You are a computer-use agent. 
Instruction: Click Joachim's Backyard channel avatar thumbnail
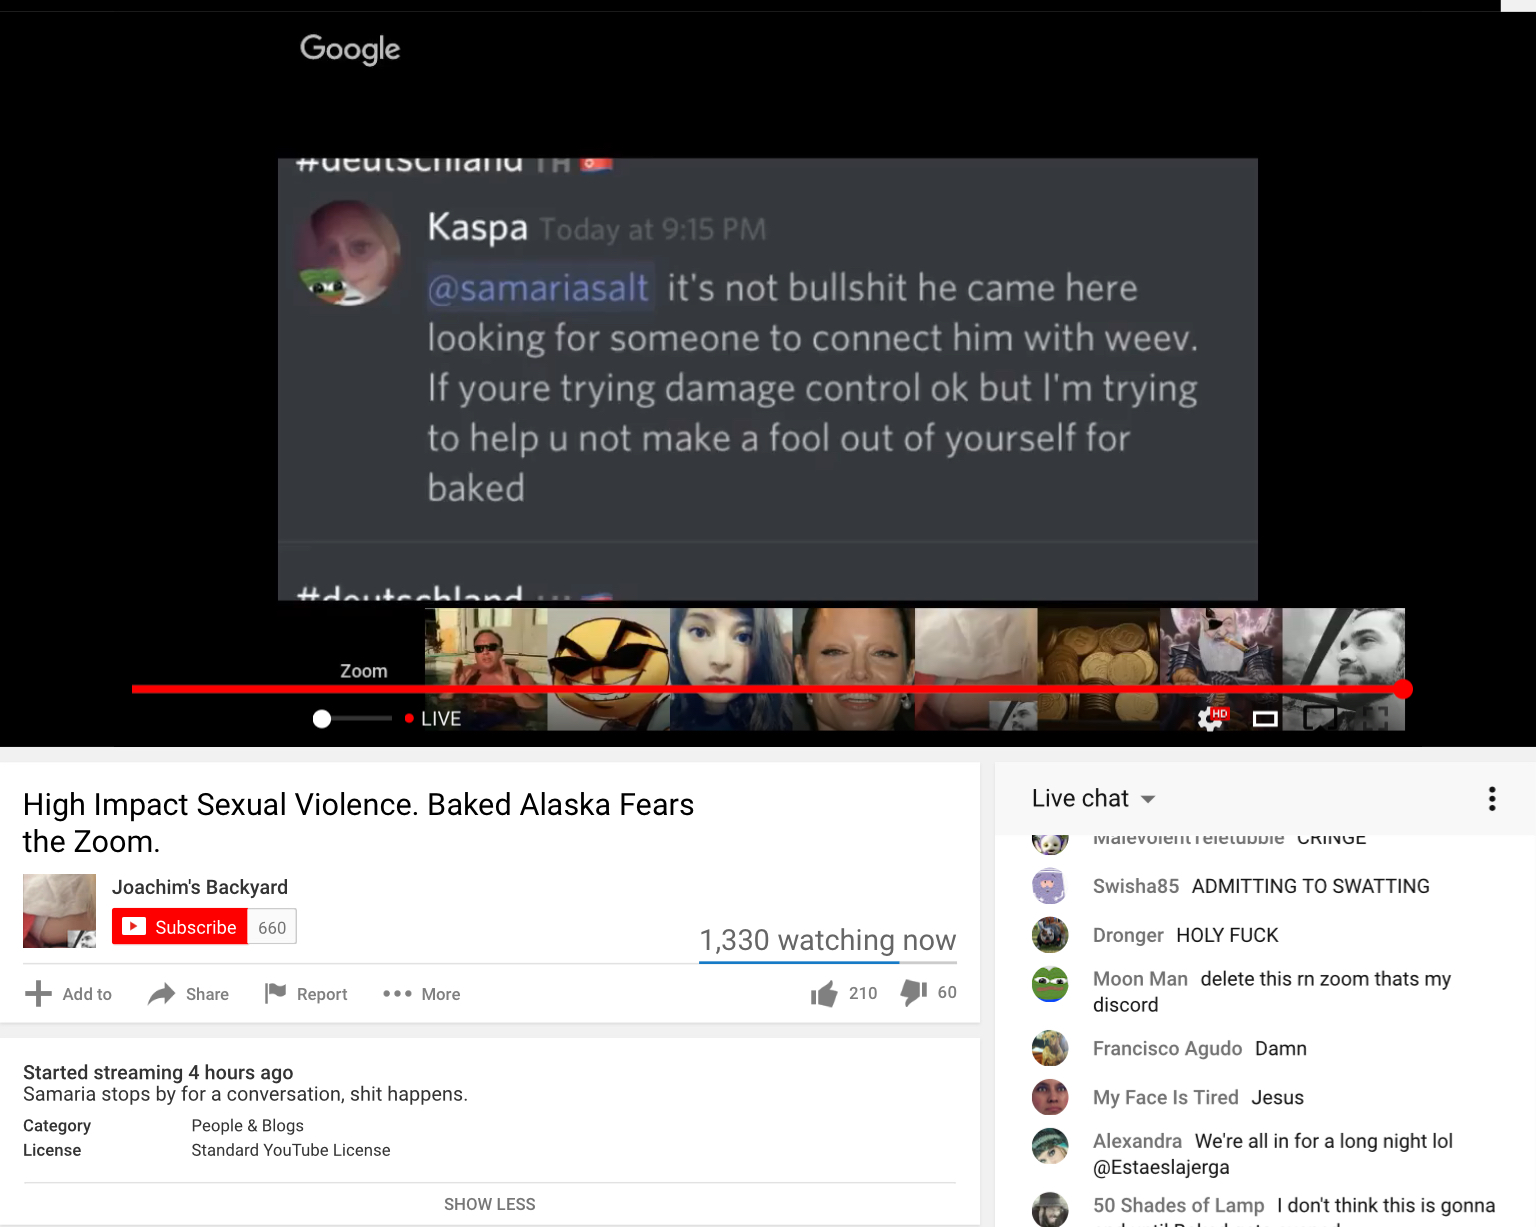(59, 911)
